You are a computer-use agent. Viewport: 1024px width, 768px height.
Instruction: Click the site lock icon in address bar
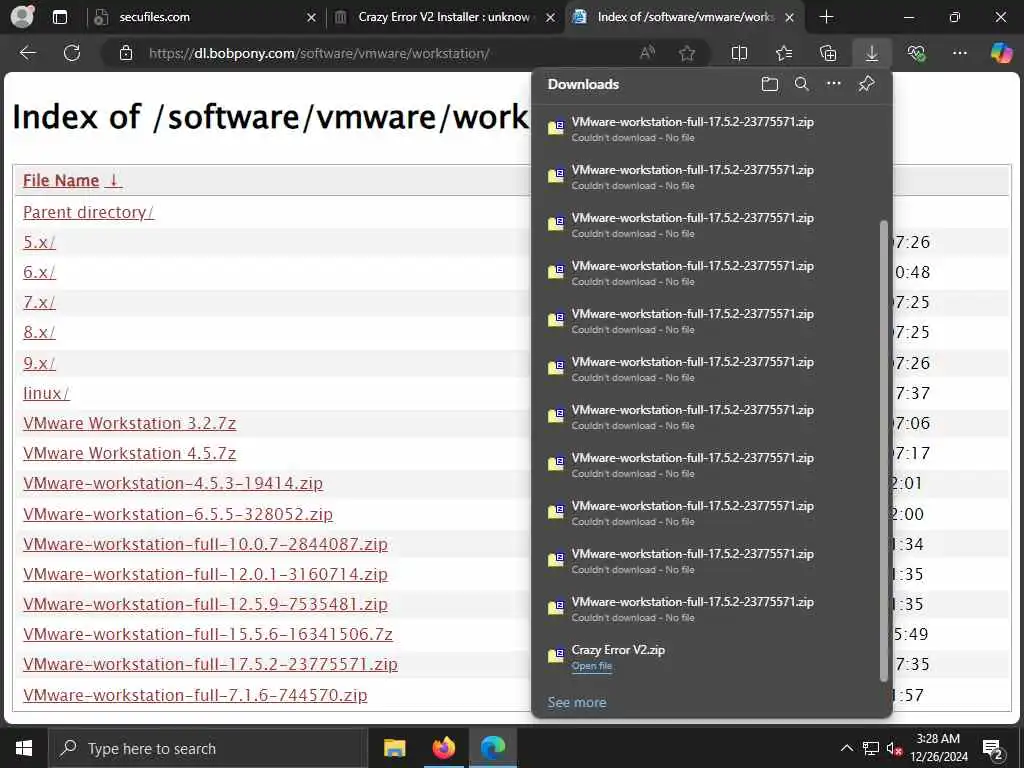tap(126, 53)
